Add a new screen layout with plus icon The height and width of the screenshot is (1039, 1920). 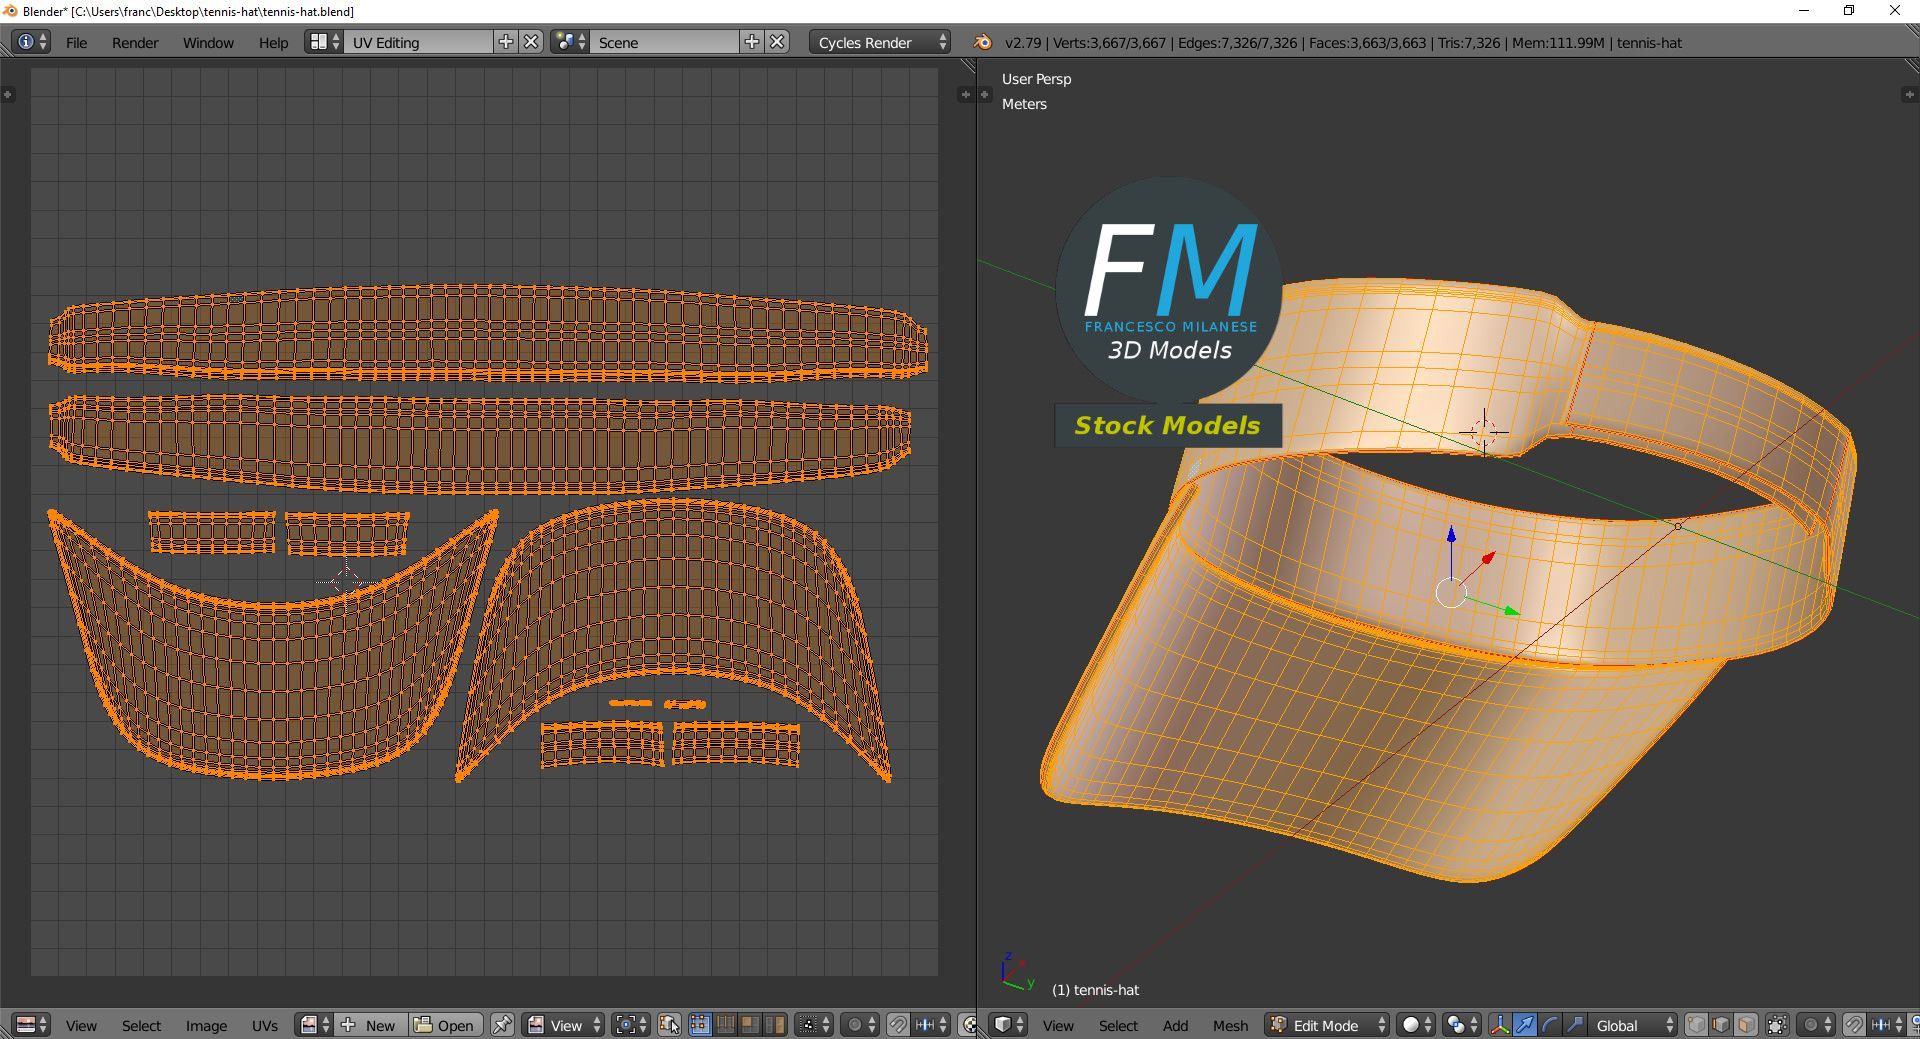click(506, 42)
